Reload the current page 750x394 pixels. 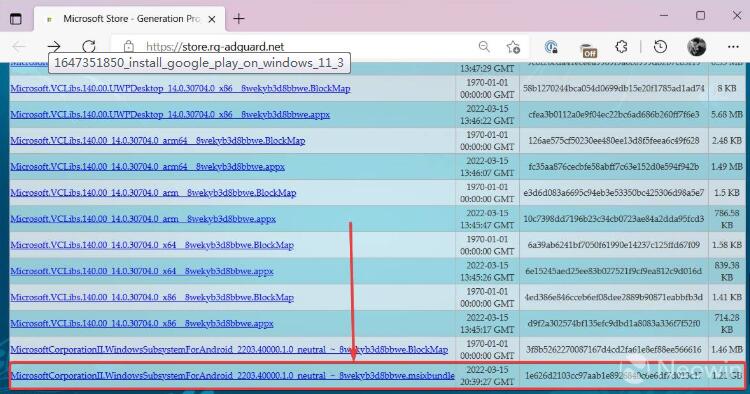coord(88,46)
